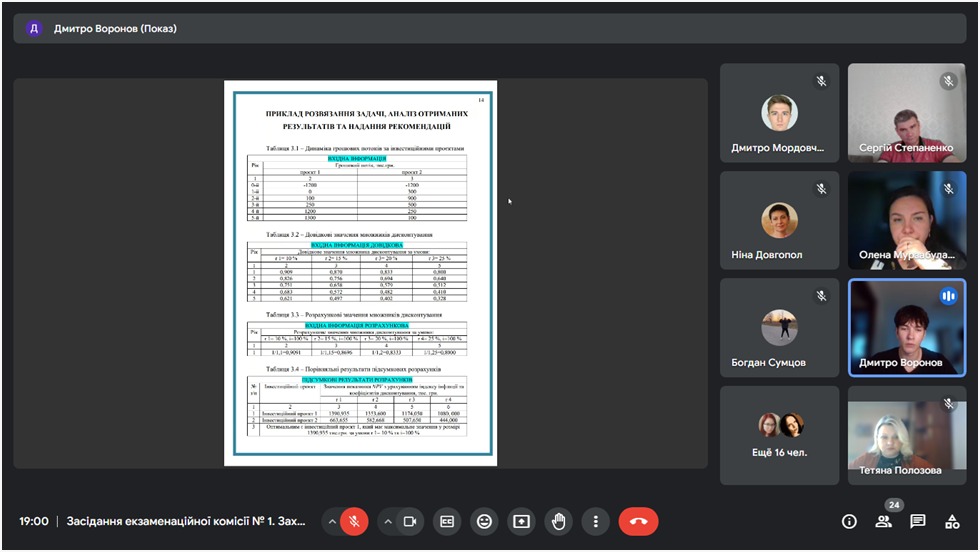Open the three-dot more options menu
This screenshot has height=552, width=980.
tap(595, 521)
